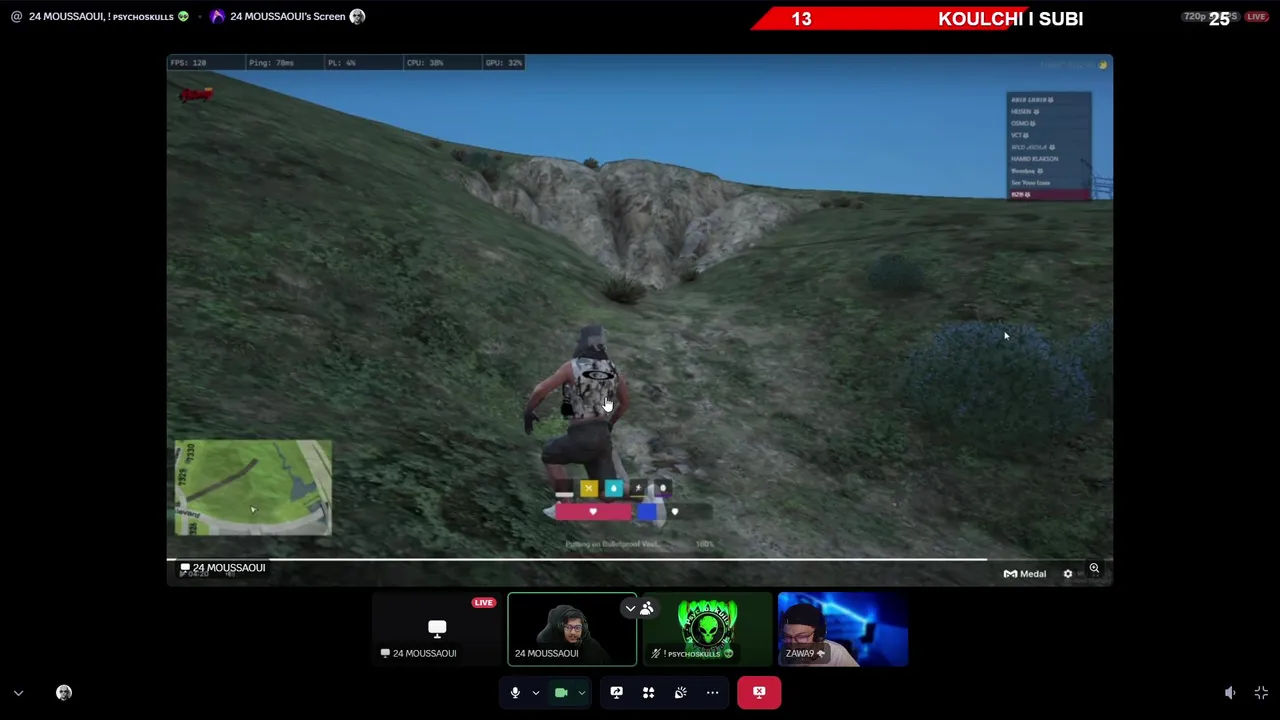1280x720 pixels.
Task: Click the streamer avatar beside screen title
Action: (357, 16)
